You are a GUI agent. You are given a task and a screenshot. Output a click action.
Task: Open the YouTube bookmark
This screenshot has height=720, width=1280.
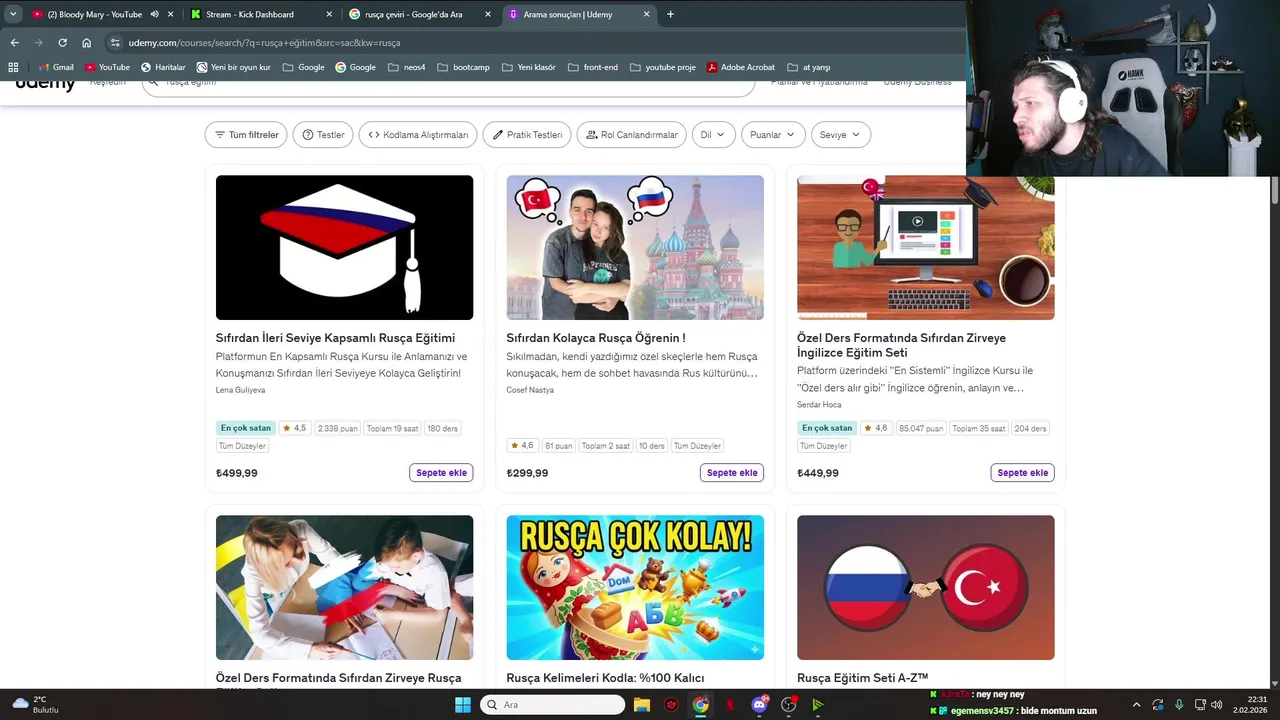[x=107, y=67]
